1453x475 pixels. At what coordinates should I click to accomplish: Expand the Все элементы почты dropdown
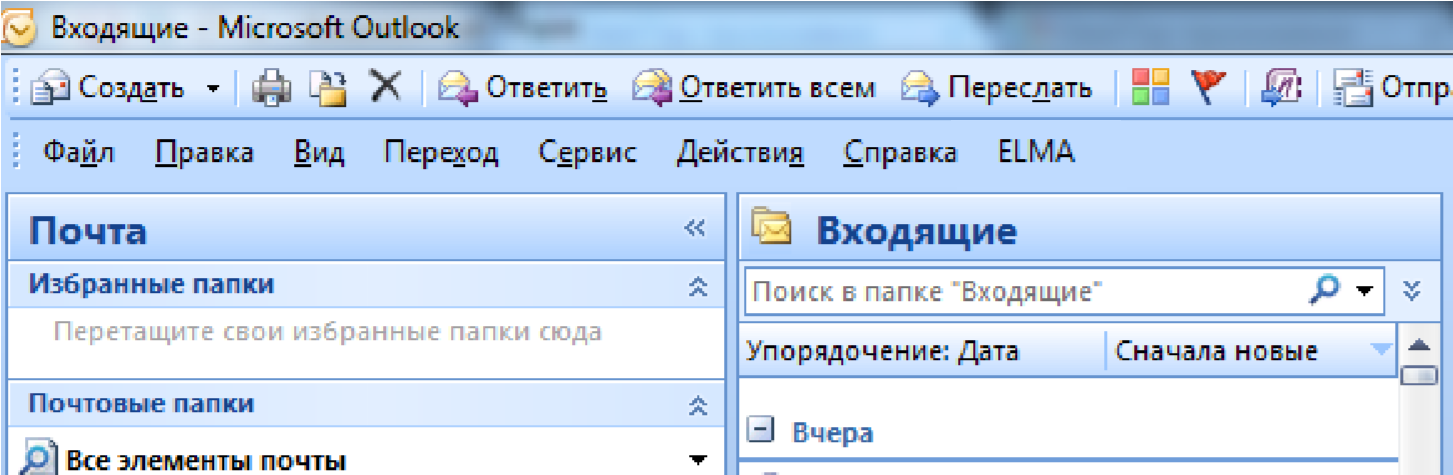(697, 460)
